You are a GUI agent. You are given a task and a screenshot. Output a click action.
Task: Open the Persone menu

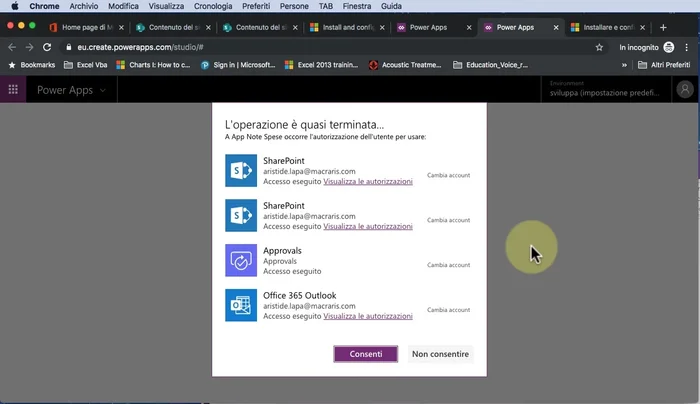294,6
